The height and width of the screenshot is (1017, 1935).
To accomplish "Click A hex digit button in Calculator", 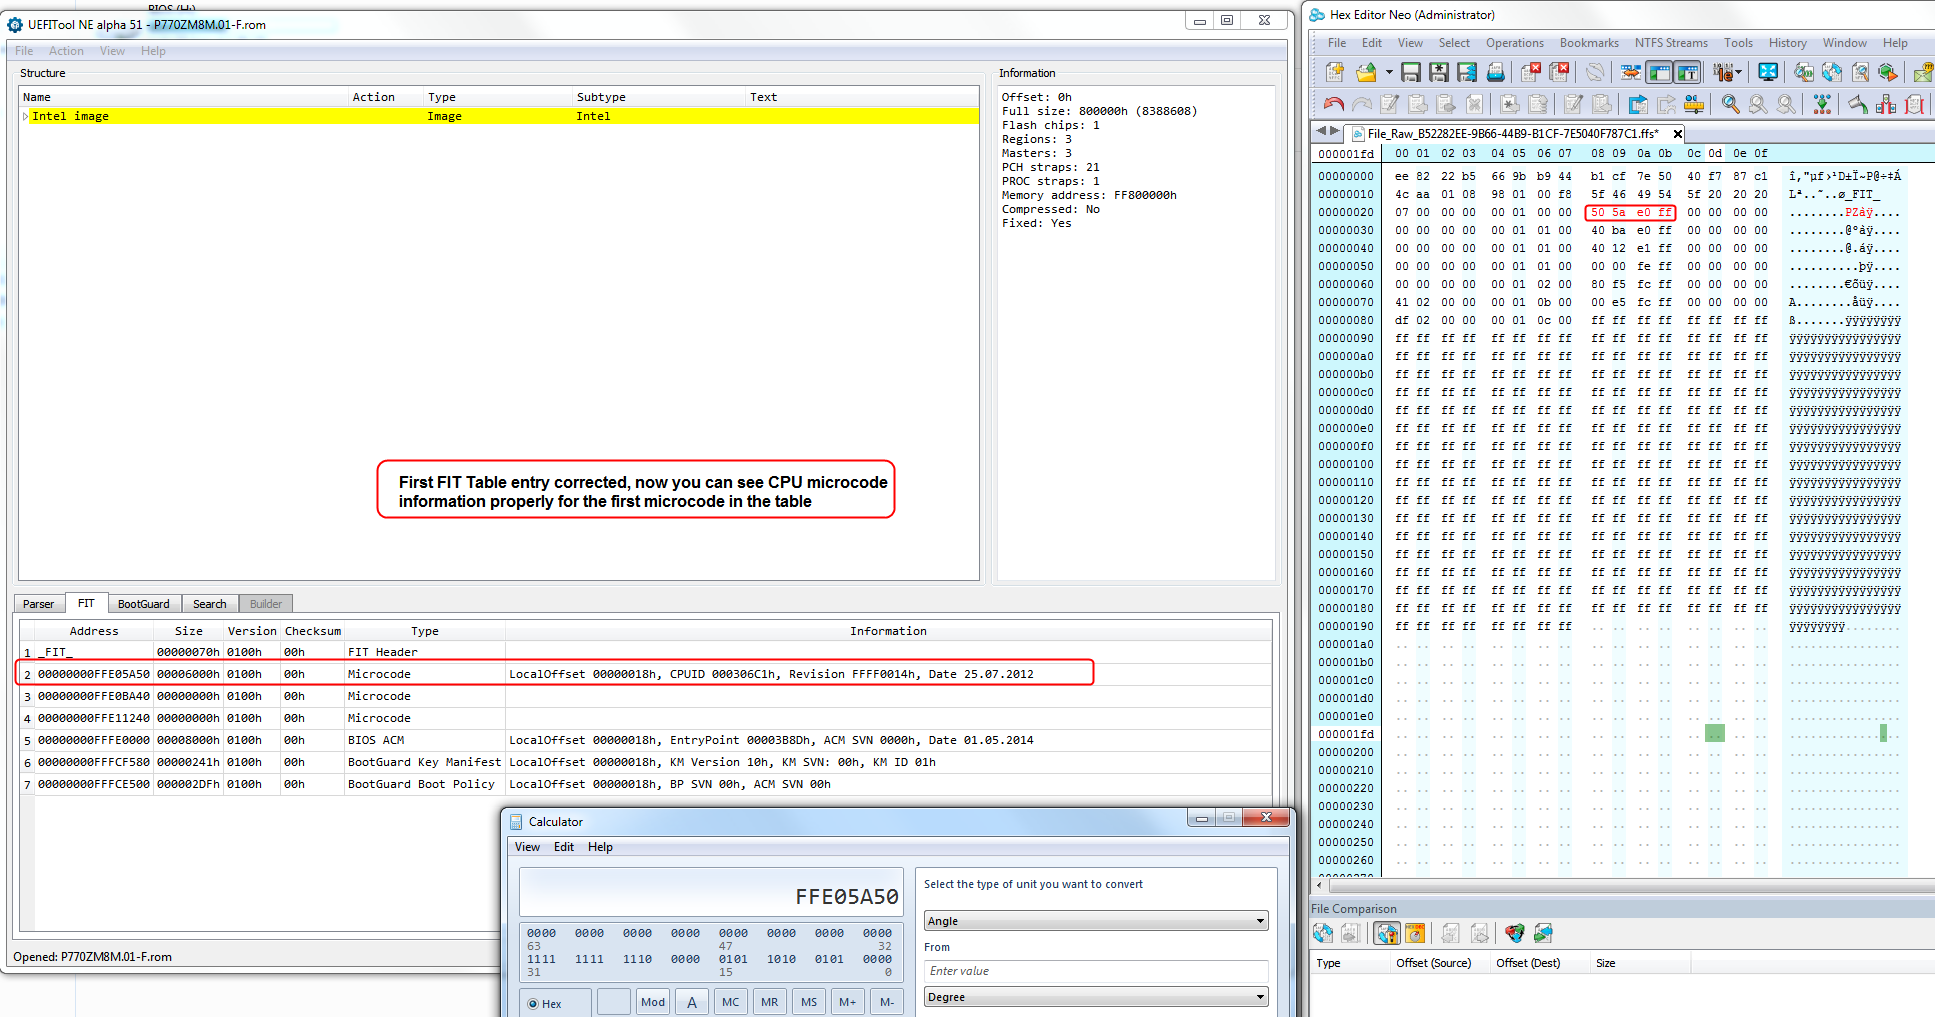I will point(692,1002).
